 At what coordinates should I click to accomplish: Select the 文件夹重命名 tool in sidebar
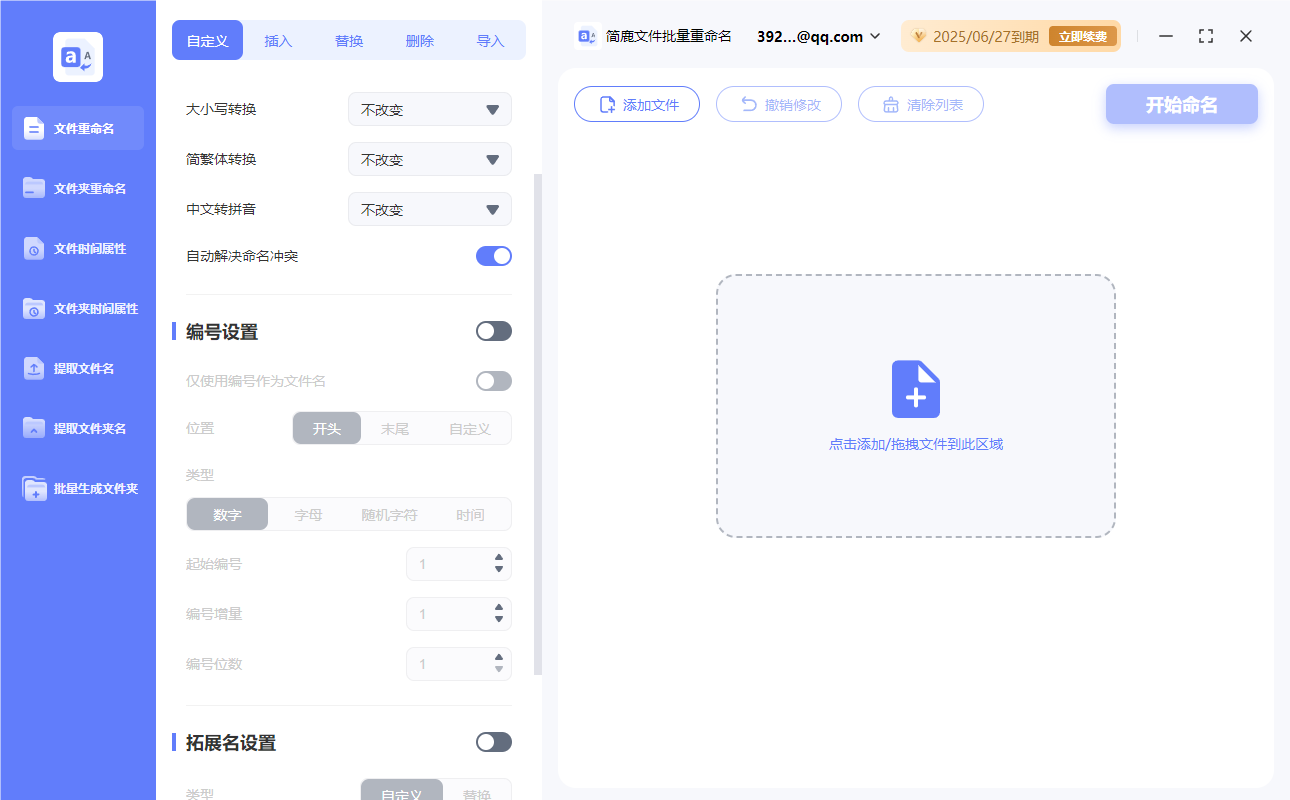(77, 188)
